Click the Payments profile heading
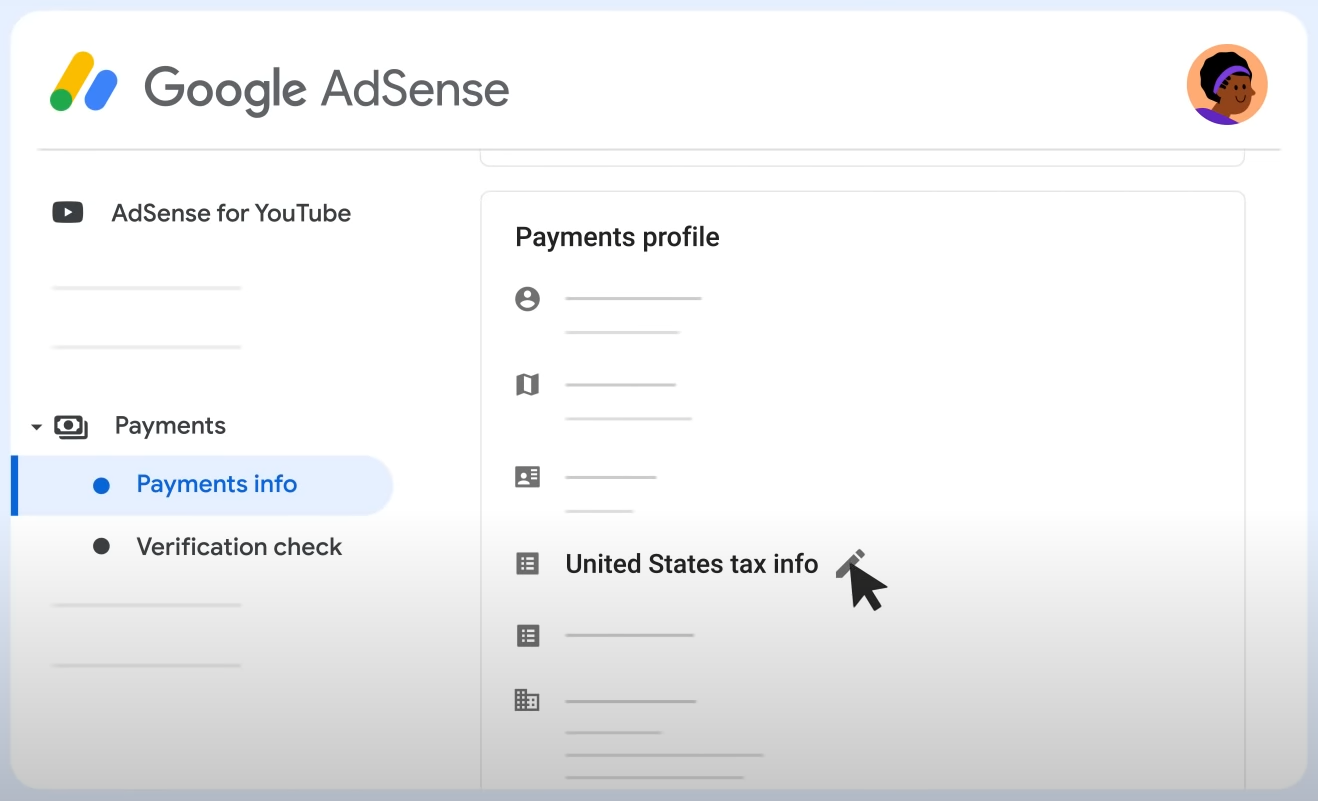This screenshot has height=801, width=1318. (617, 237)
